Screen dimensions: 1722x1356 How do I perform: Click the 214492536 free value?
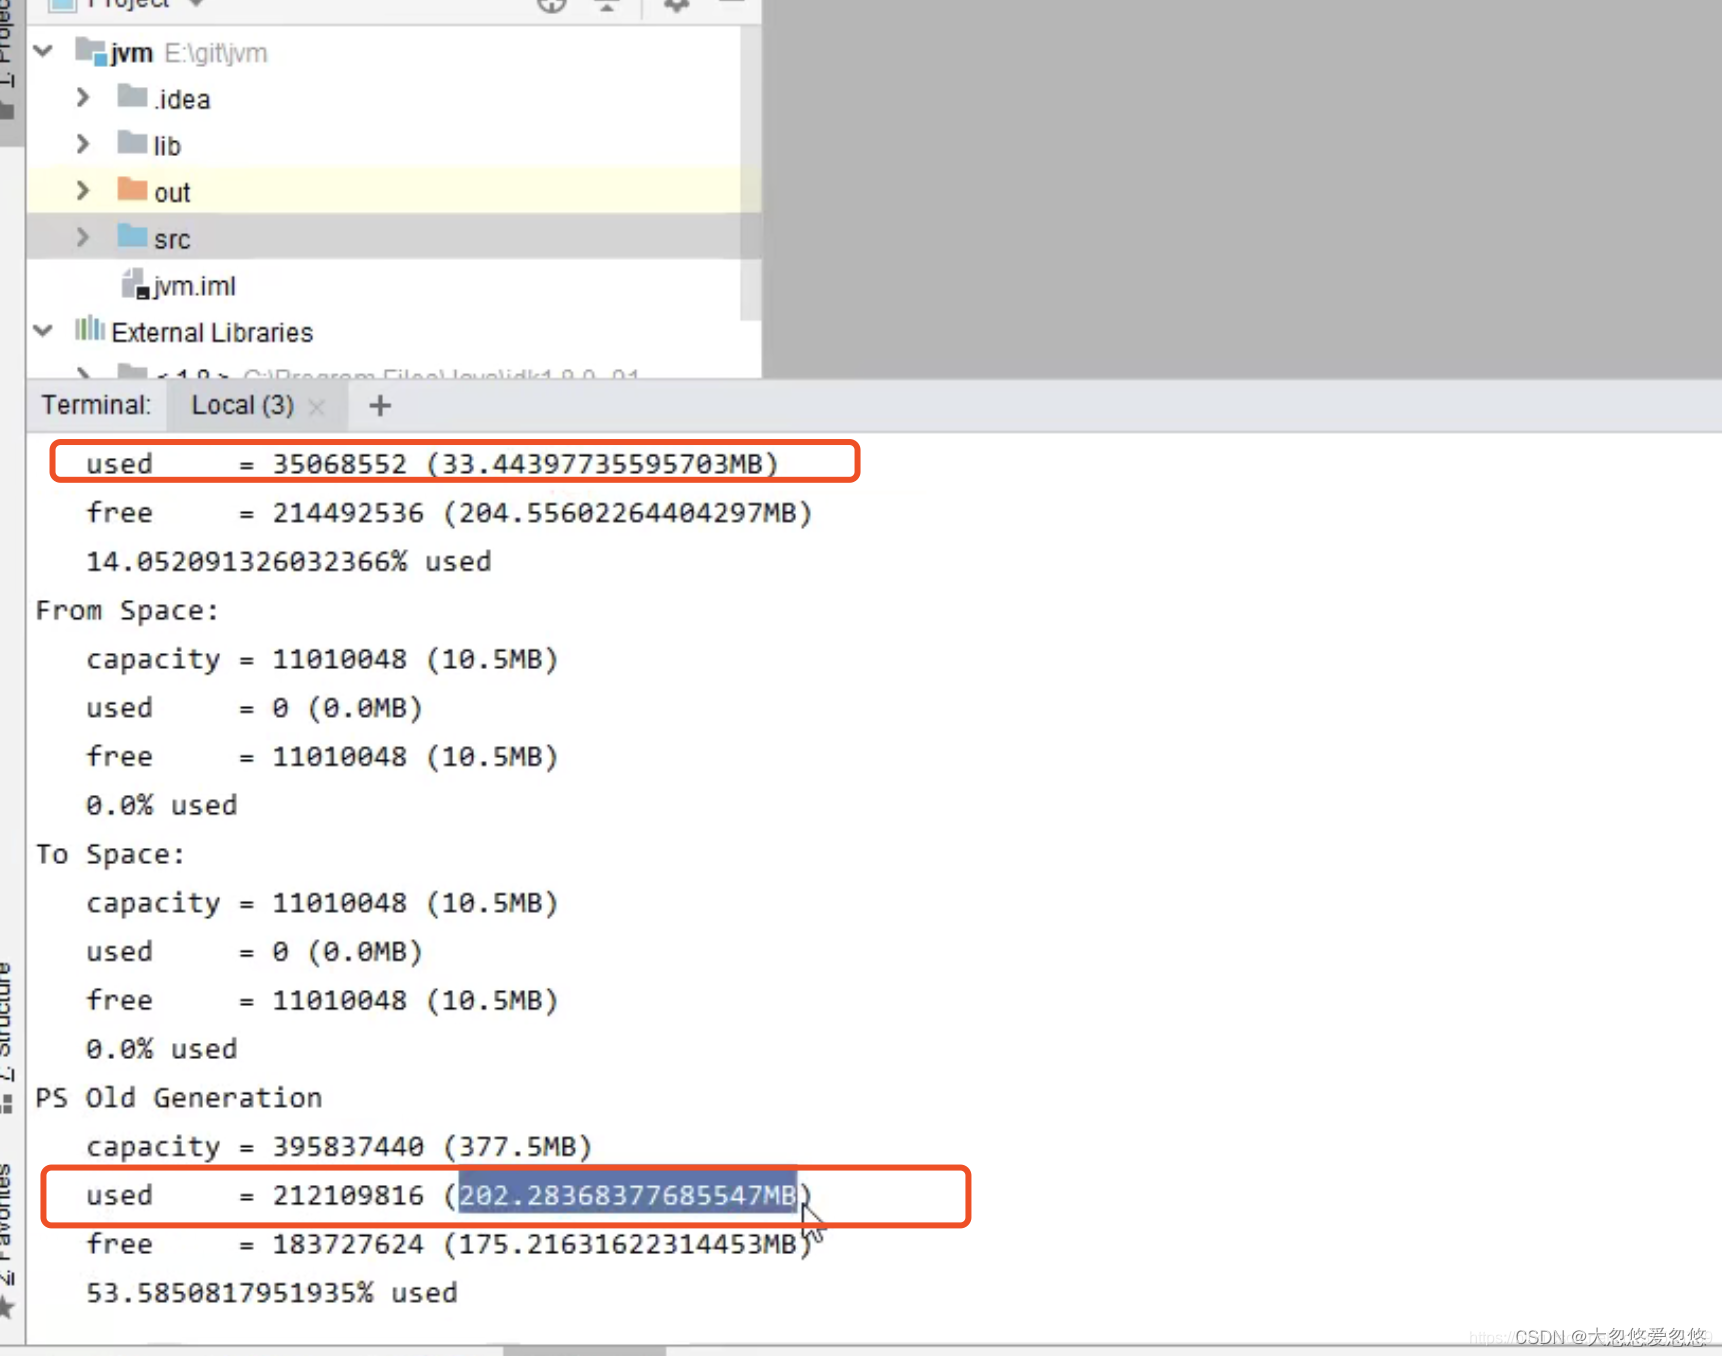tap(348, 513)
